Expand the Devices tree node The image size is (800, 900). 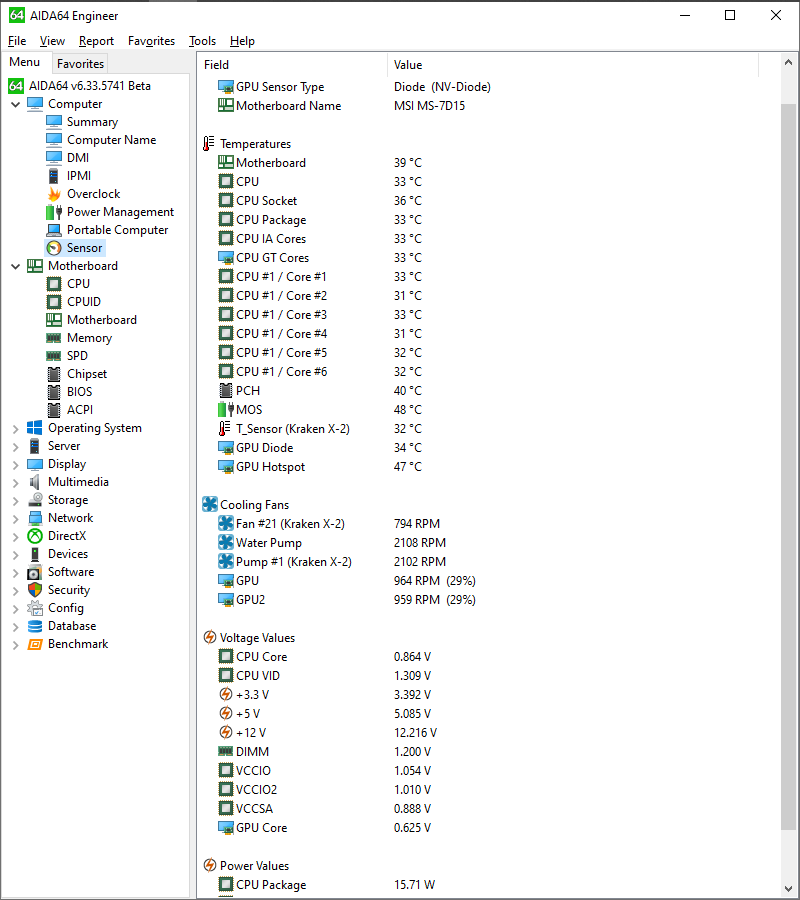(x=15, y=554)
